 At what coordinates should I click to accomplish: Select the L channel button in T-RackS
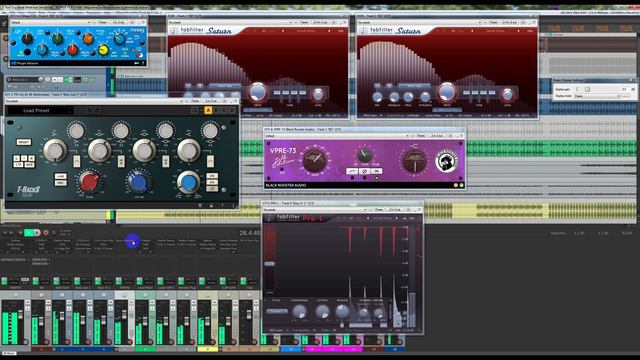click(17, 158)
